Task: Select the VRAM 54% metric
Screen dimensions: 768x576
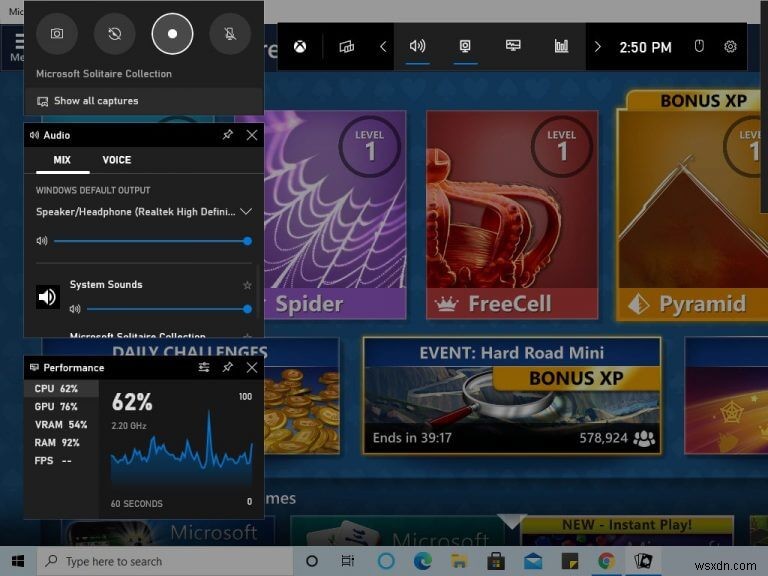Action: tap(61, 425)
